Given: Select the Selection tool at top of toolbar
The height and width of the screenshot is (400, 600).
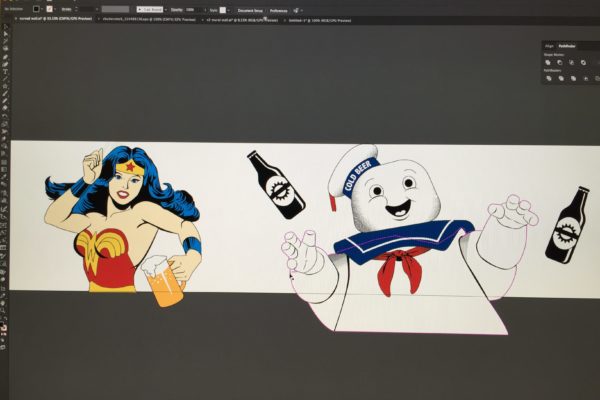Looking at the screenshot, I should pos(5,27).
